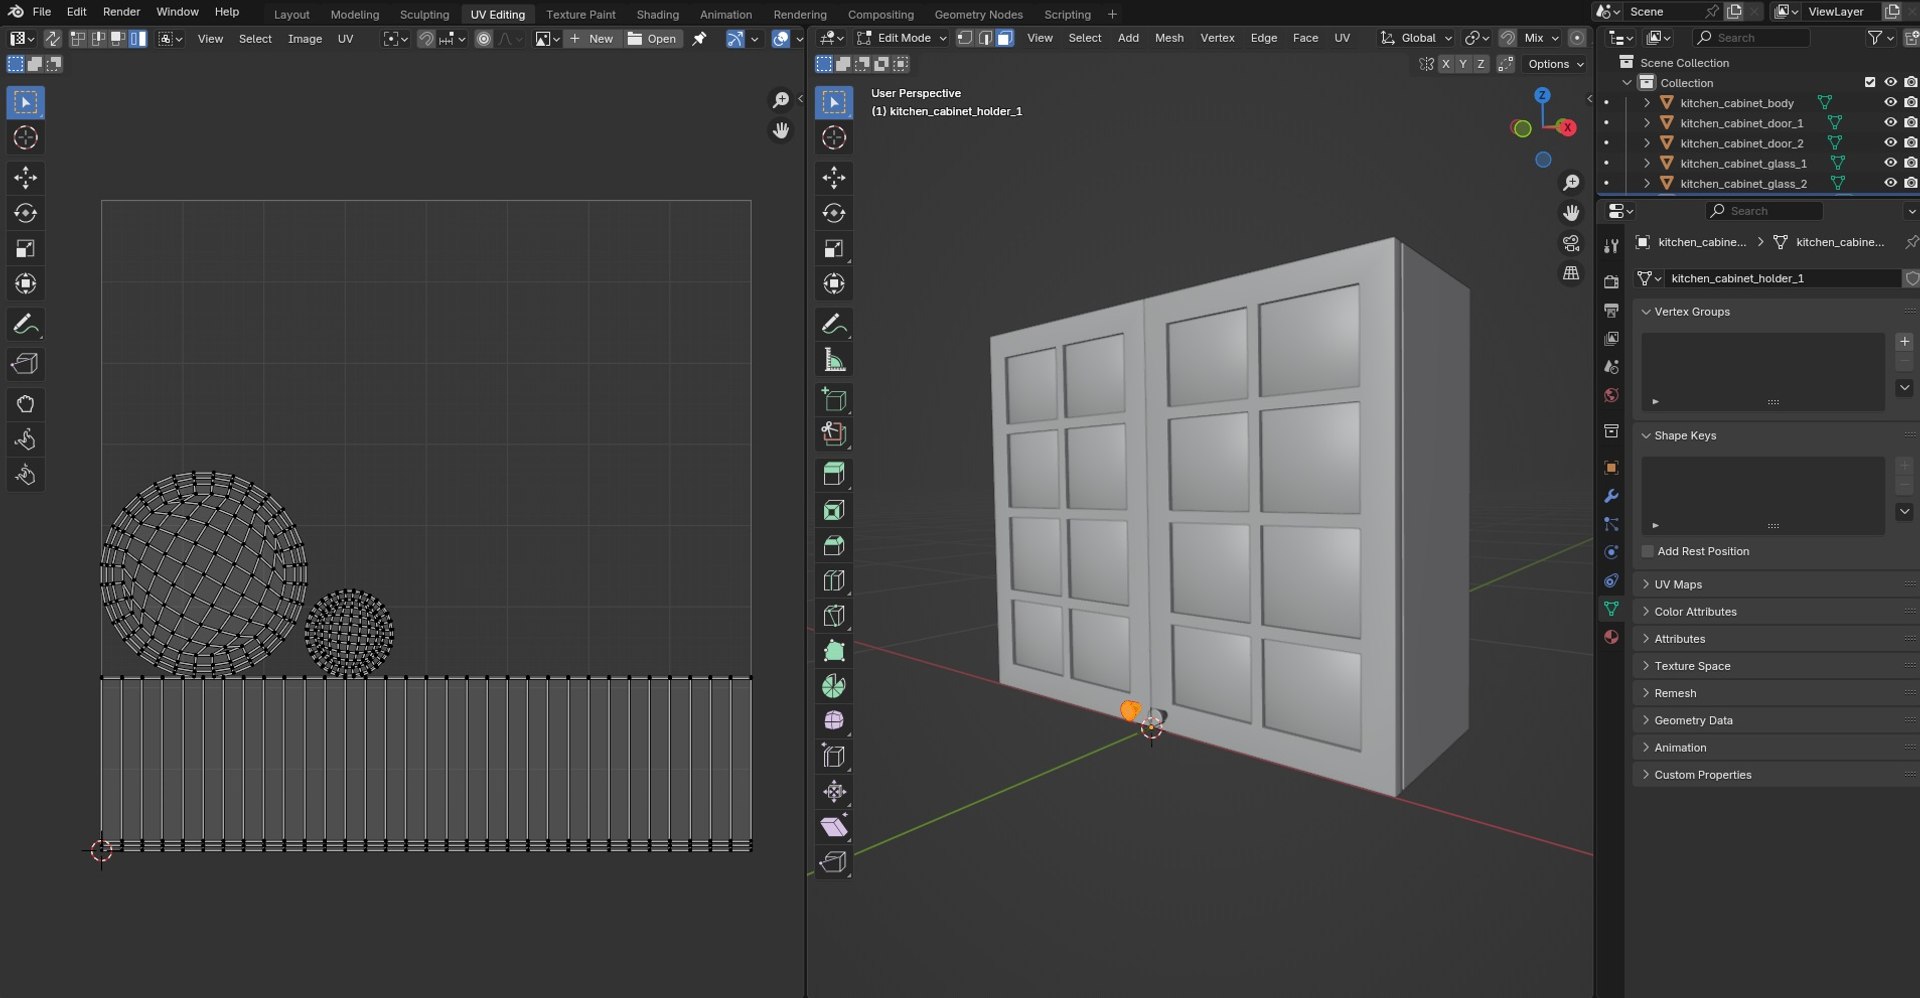Open the Render menu
This screenshot has width=1920, height=998.
(121, 12)
